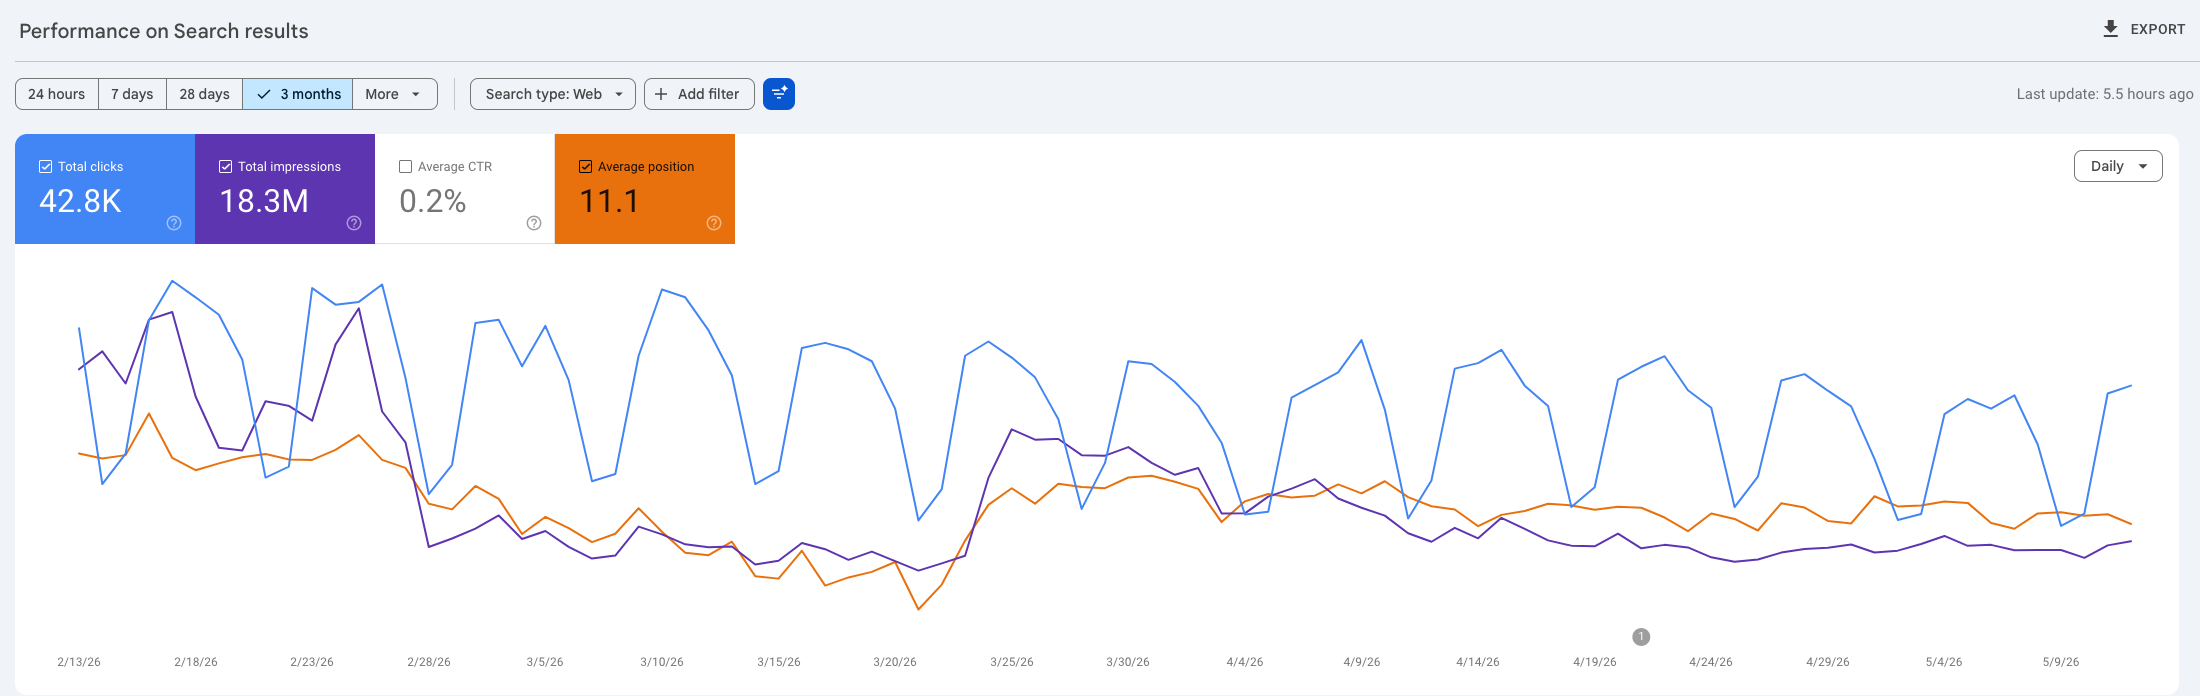Viewport: 2200px width, 696px height.
Task: Click the Last update: 5.5 hours ago text
Action: click(x=2105, y=94)
